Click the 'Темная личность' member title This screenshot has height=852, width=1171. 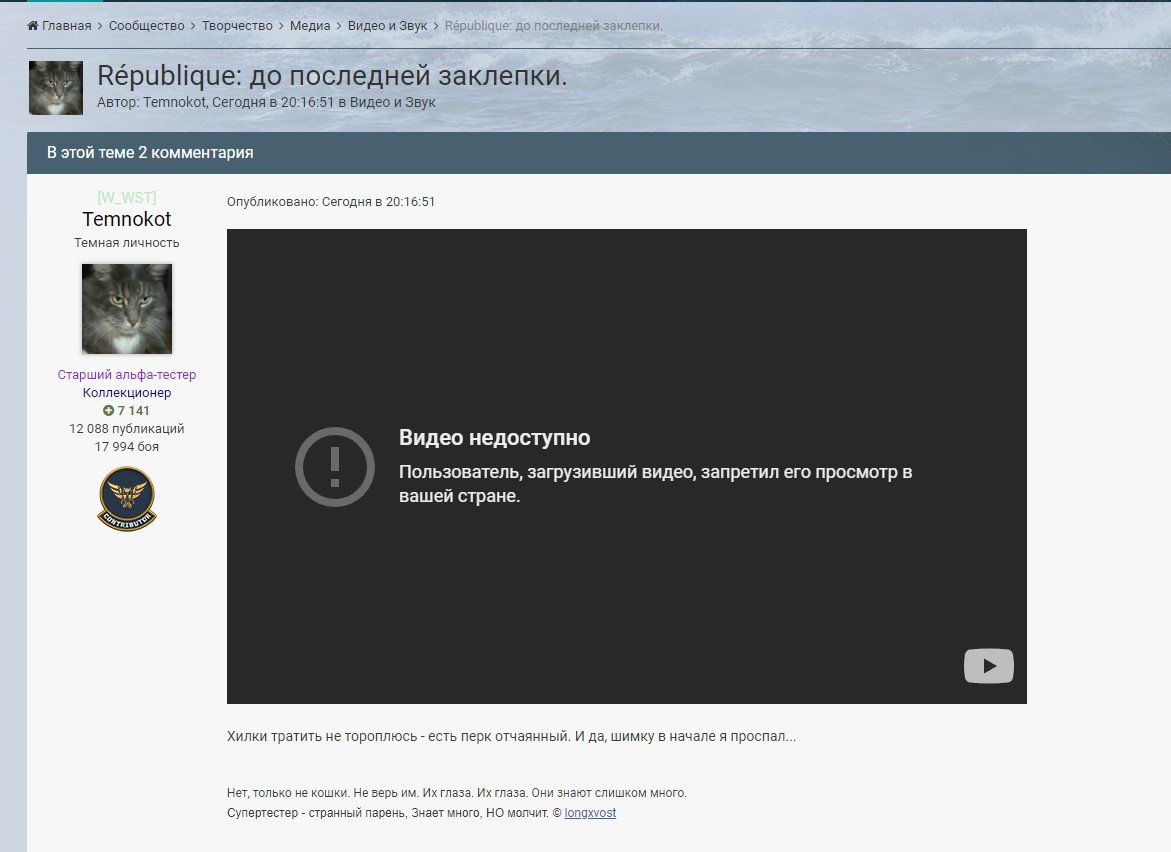point(127,243)
